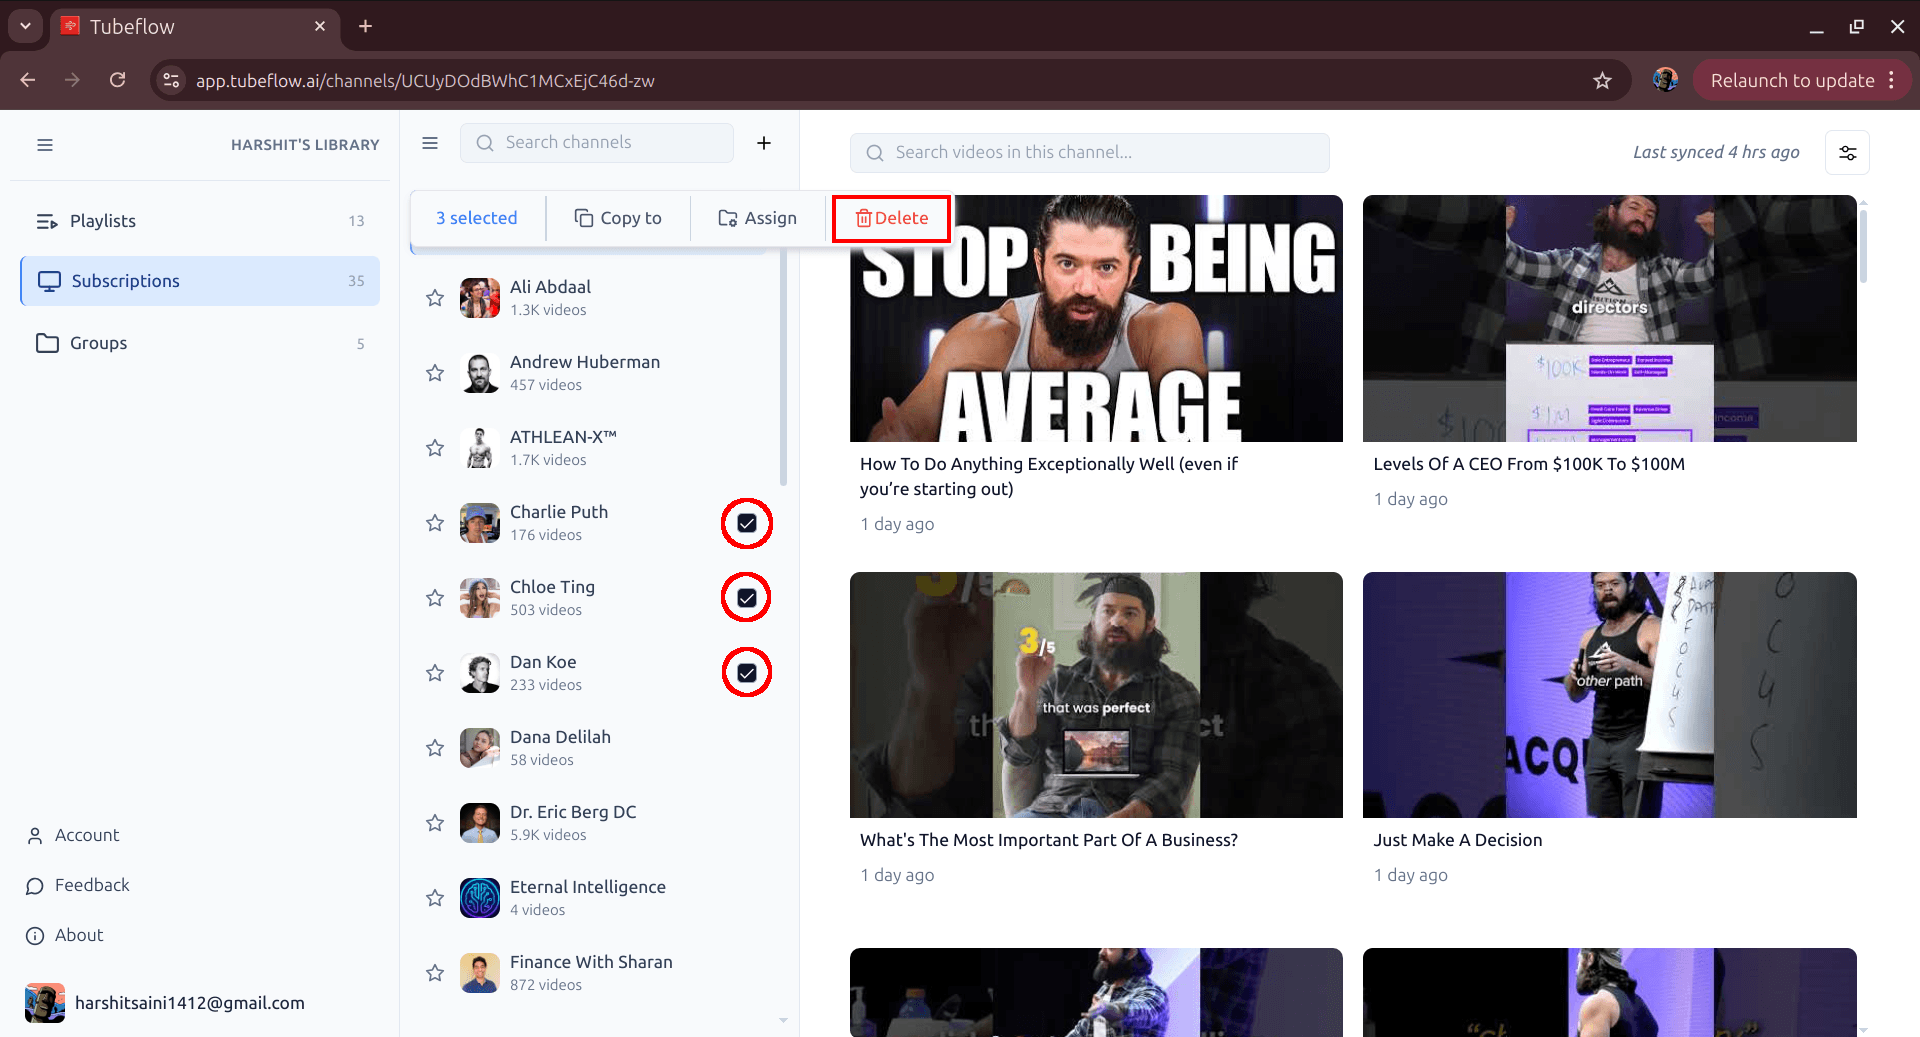Switch to the Subscriptions section
The width and height of the screenshot is (1920, 1037).
125,281
